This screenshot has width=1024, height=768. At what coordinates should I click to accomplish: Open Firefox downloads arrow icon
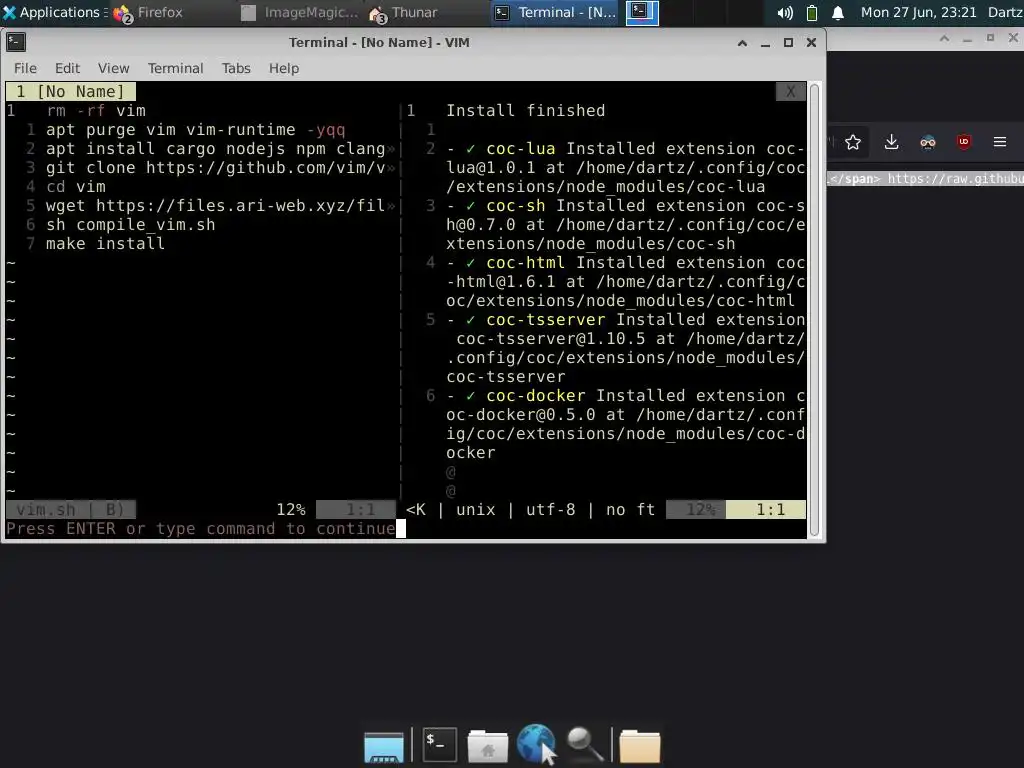(891, 142)
